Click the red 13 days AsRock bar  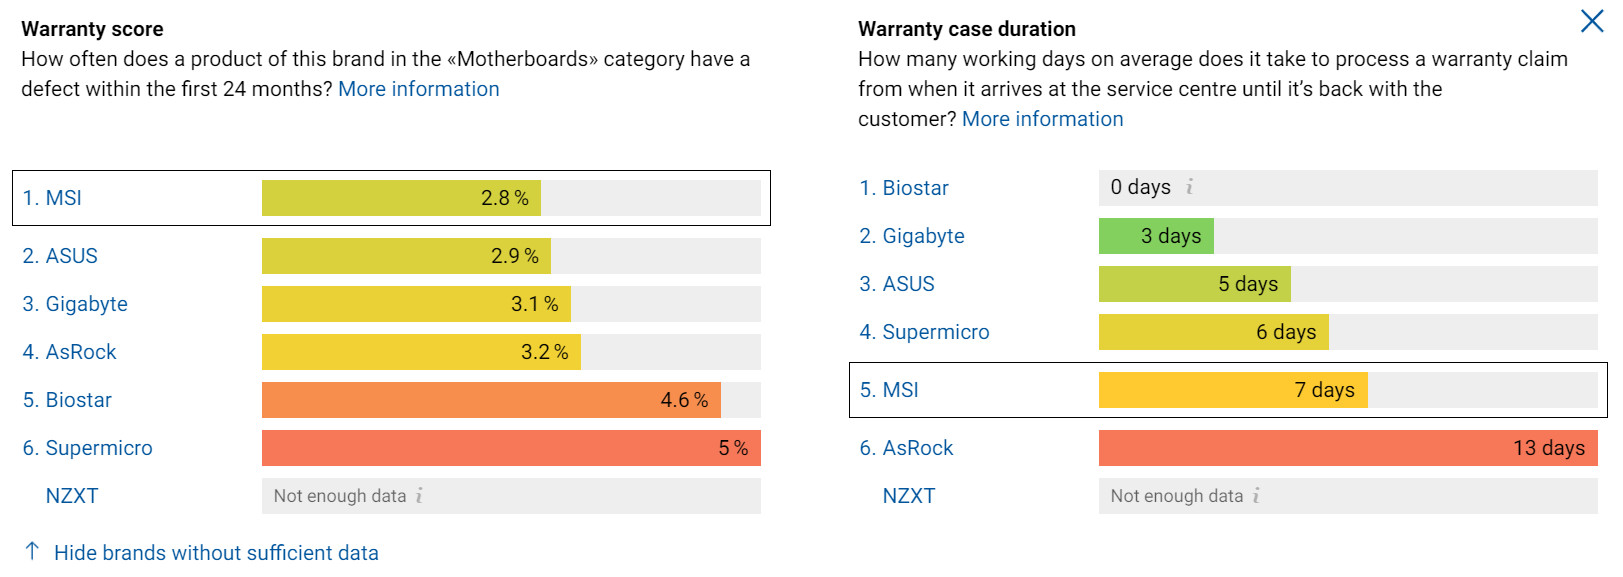[x=1347, y=448]
